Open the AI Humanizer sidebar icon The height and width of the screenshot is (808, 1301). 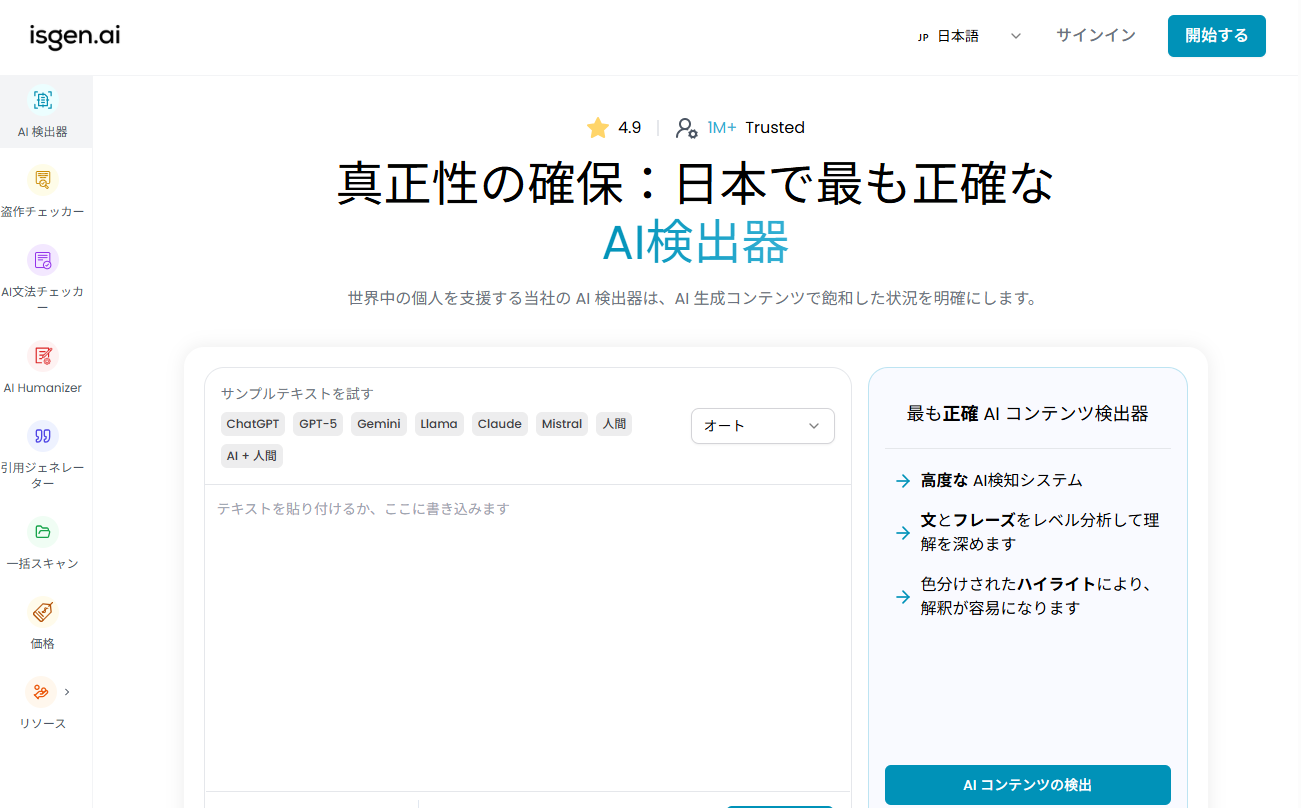click(x=43, y=356)
